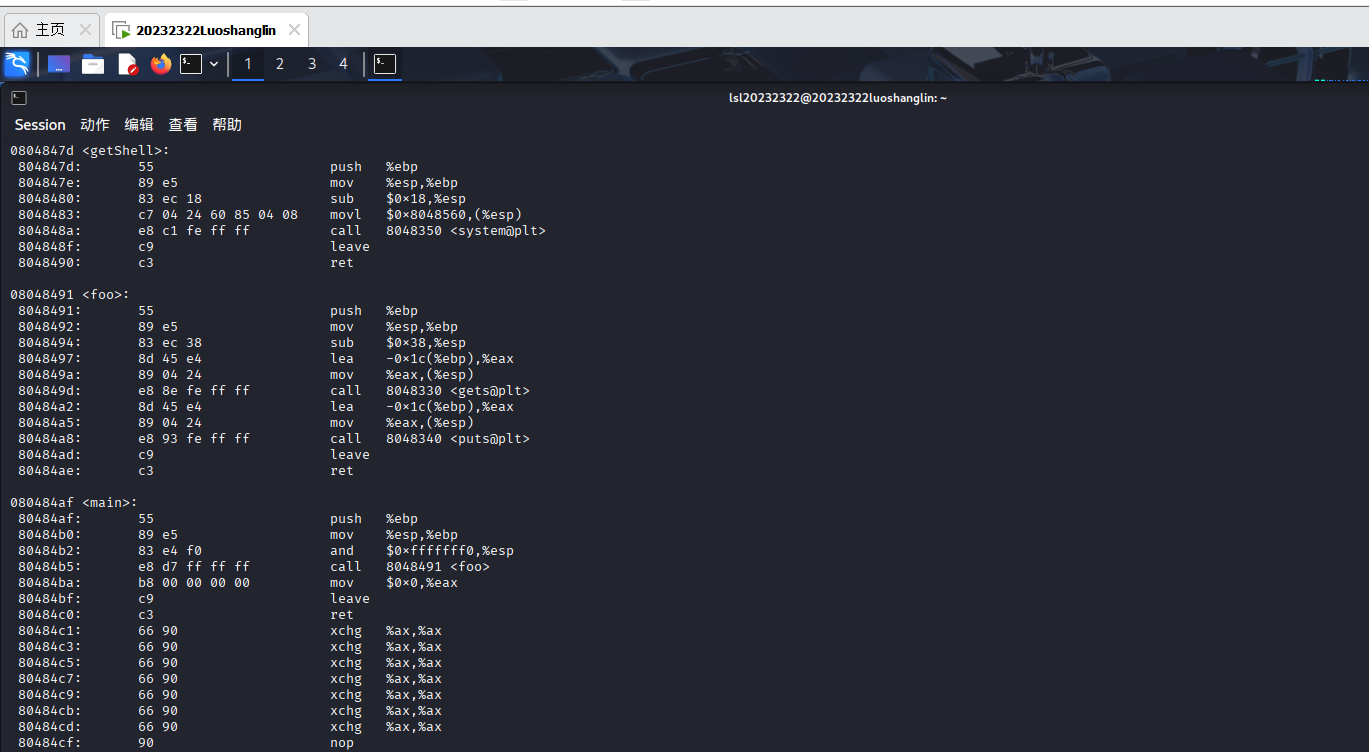Select the running terminal taskbar button
This screenshot has height=752, width=1369.
(x=385, y=64)
